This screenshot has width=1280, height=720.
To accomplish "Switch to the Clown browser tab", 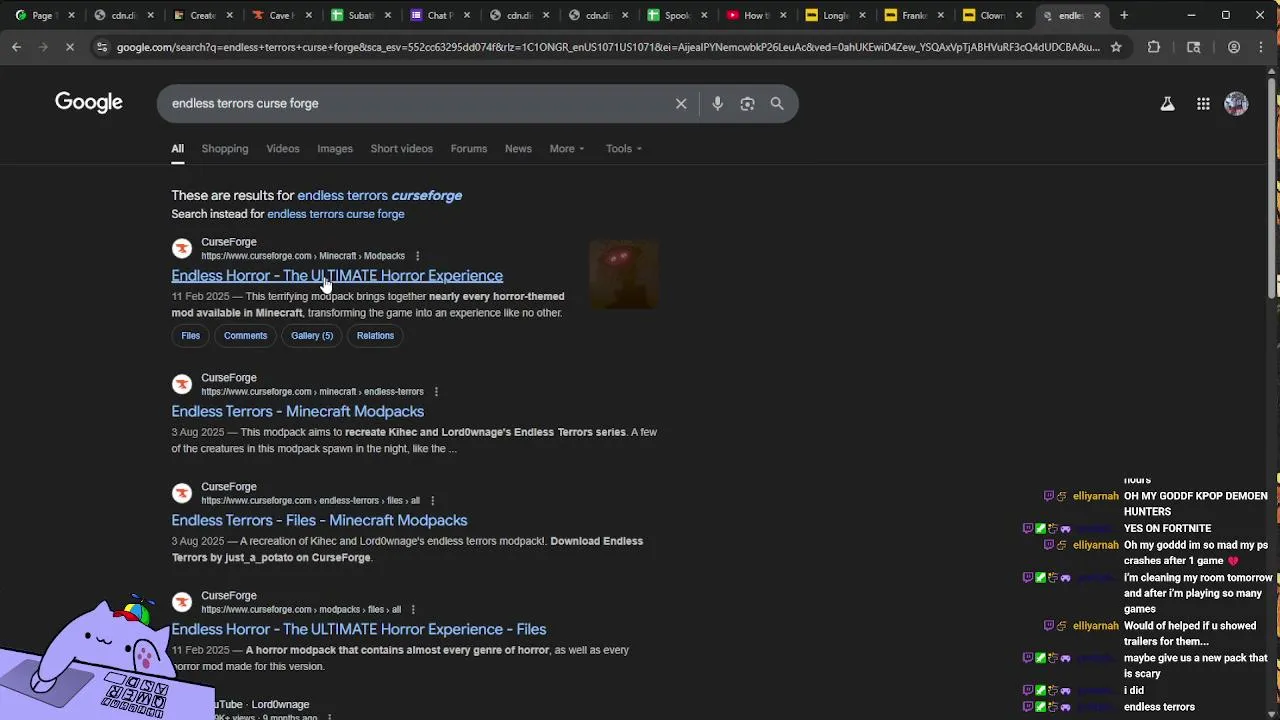I will (x=990, y=15).
